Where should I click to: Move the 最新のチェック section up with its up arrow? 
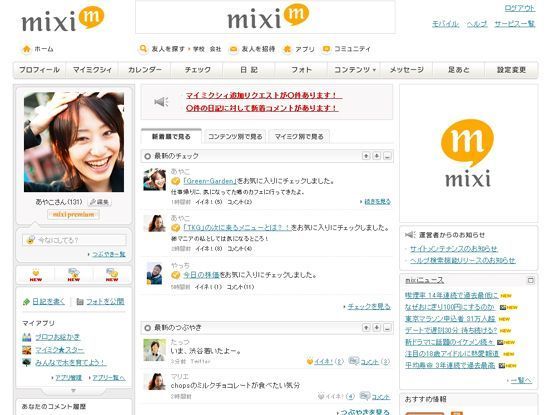[366, 156]
